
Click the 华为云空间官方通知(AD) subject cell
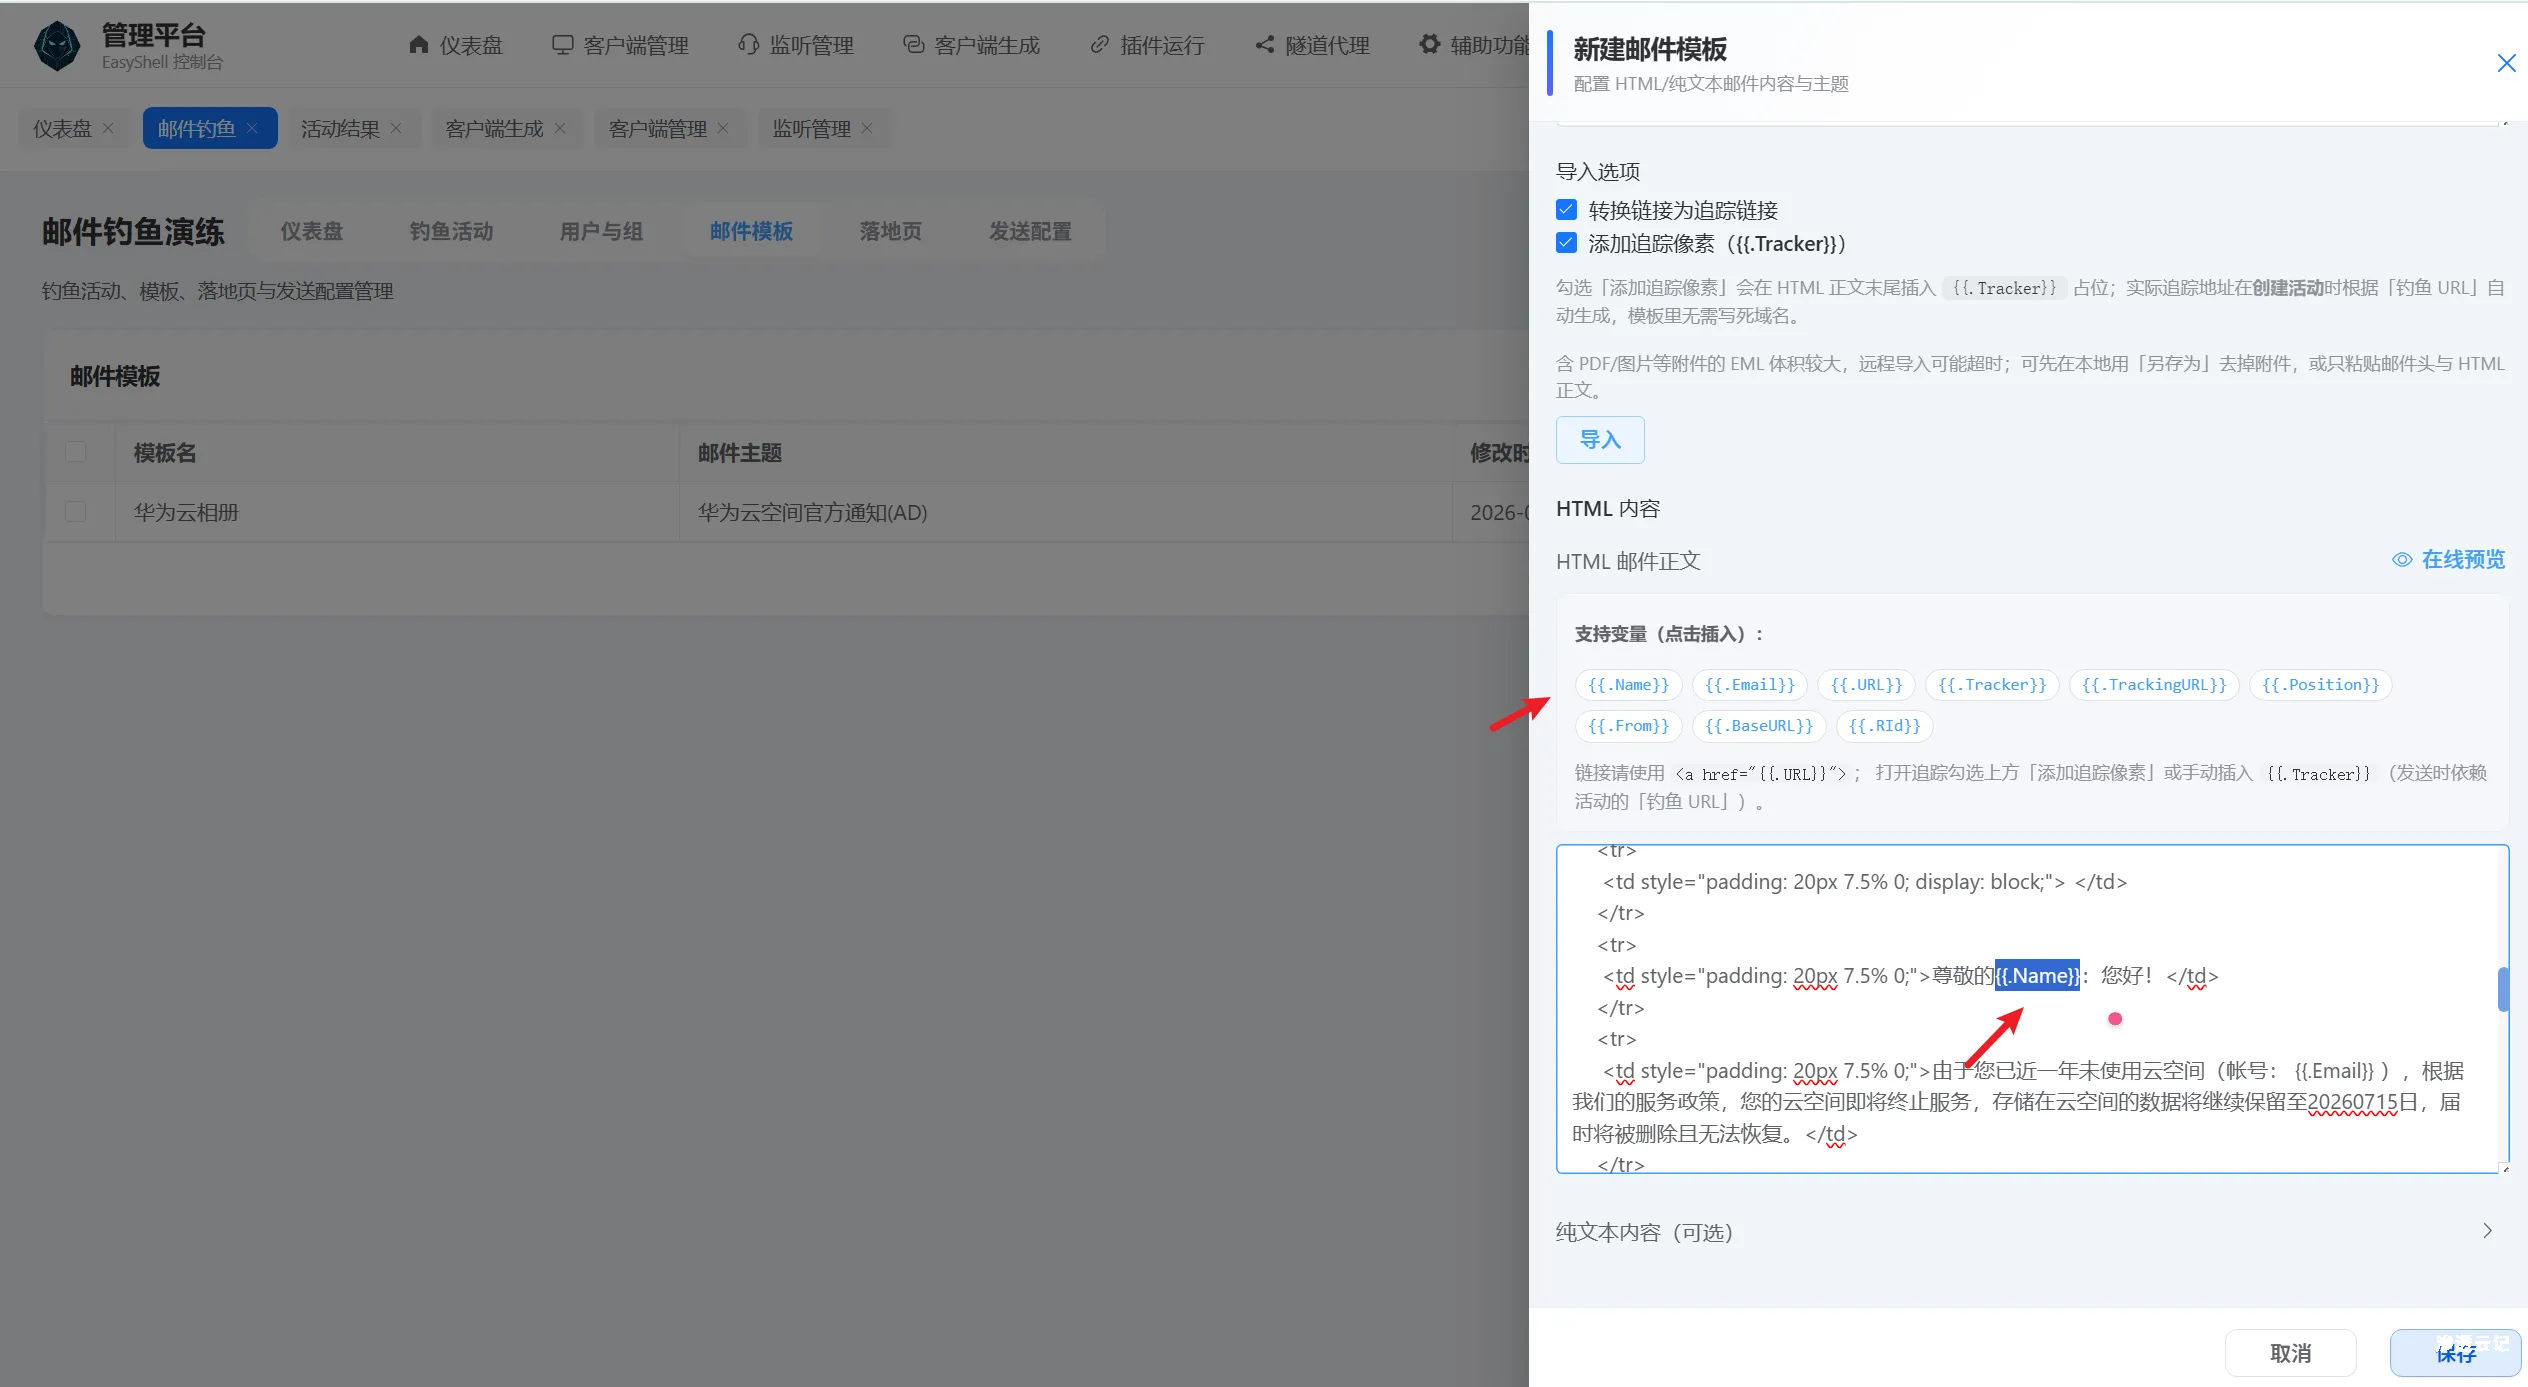coord(812,512)
